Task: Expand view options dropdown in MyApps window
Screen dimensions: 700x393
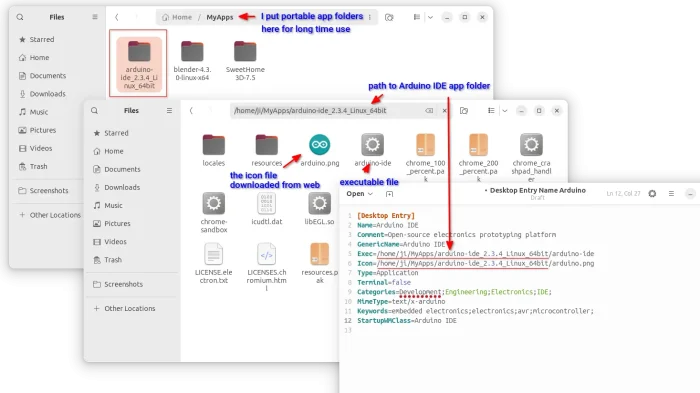Action: [x=430, y=17]
